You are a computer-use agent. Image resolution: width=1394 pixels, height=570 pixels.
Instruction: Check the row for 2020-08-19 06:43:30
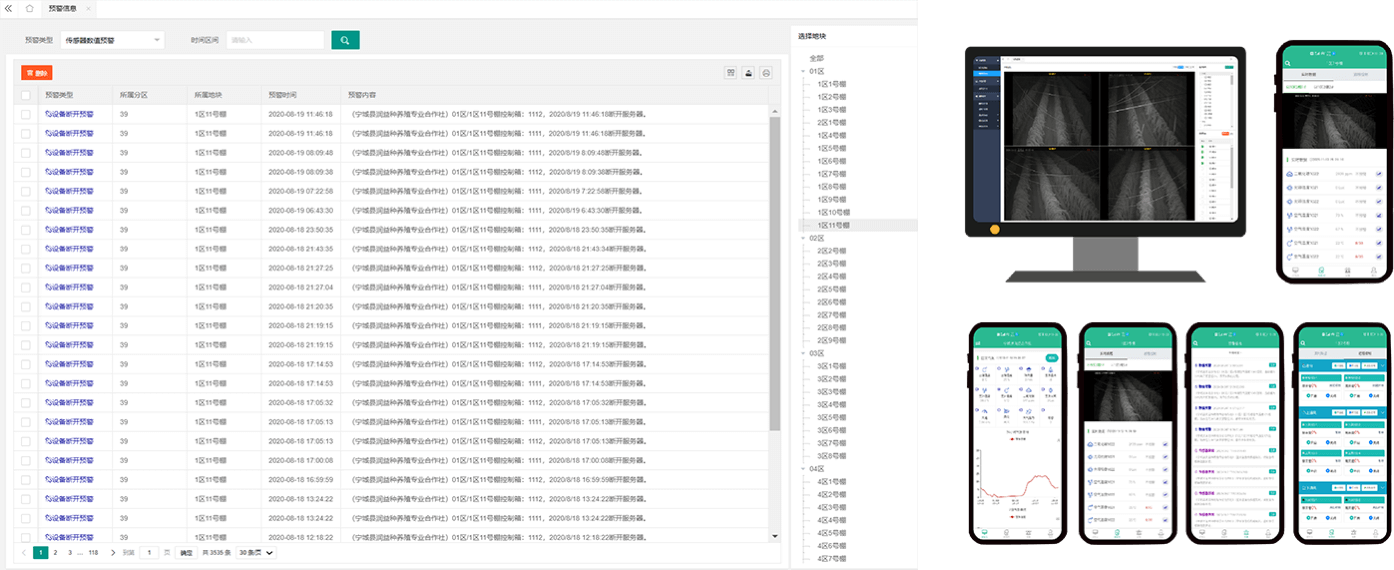26,211
